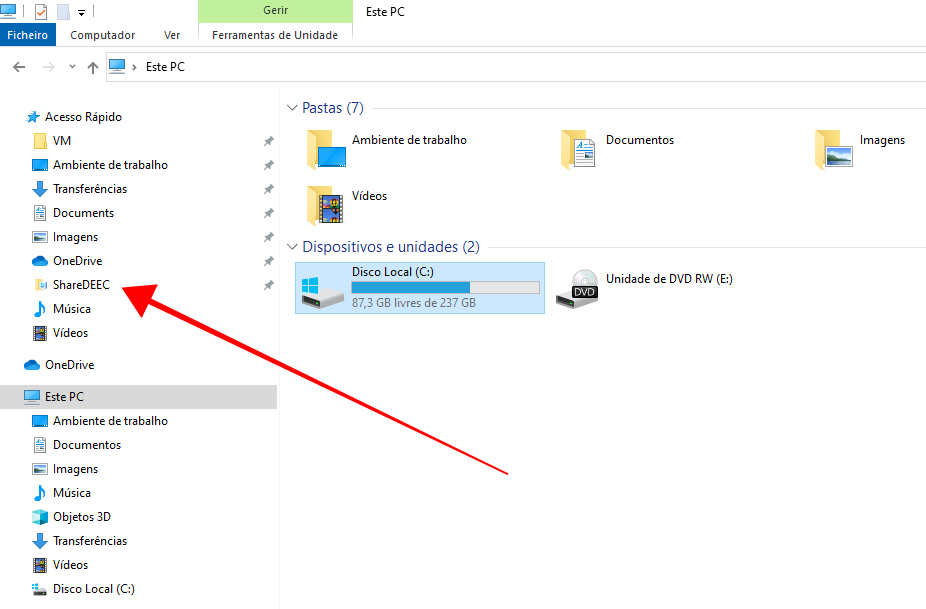Switch to the Computador ribbon tab
The width and height of the screenshot is (926, 609).
(x=103, y=35)
